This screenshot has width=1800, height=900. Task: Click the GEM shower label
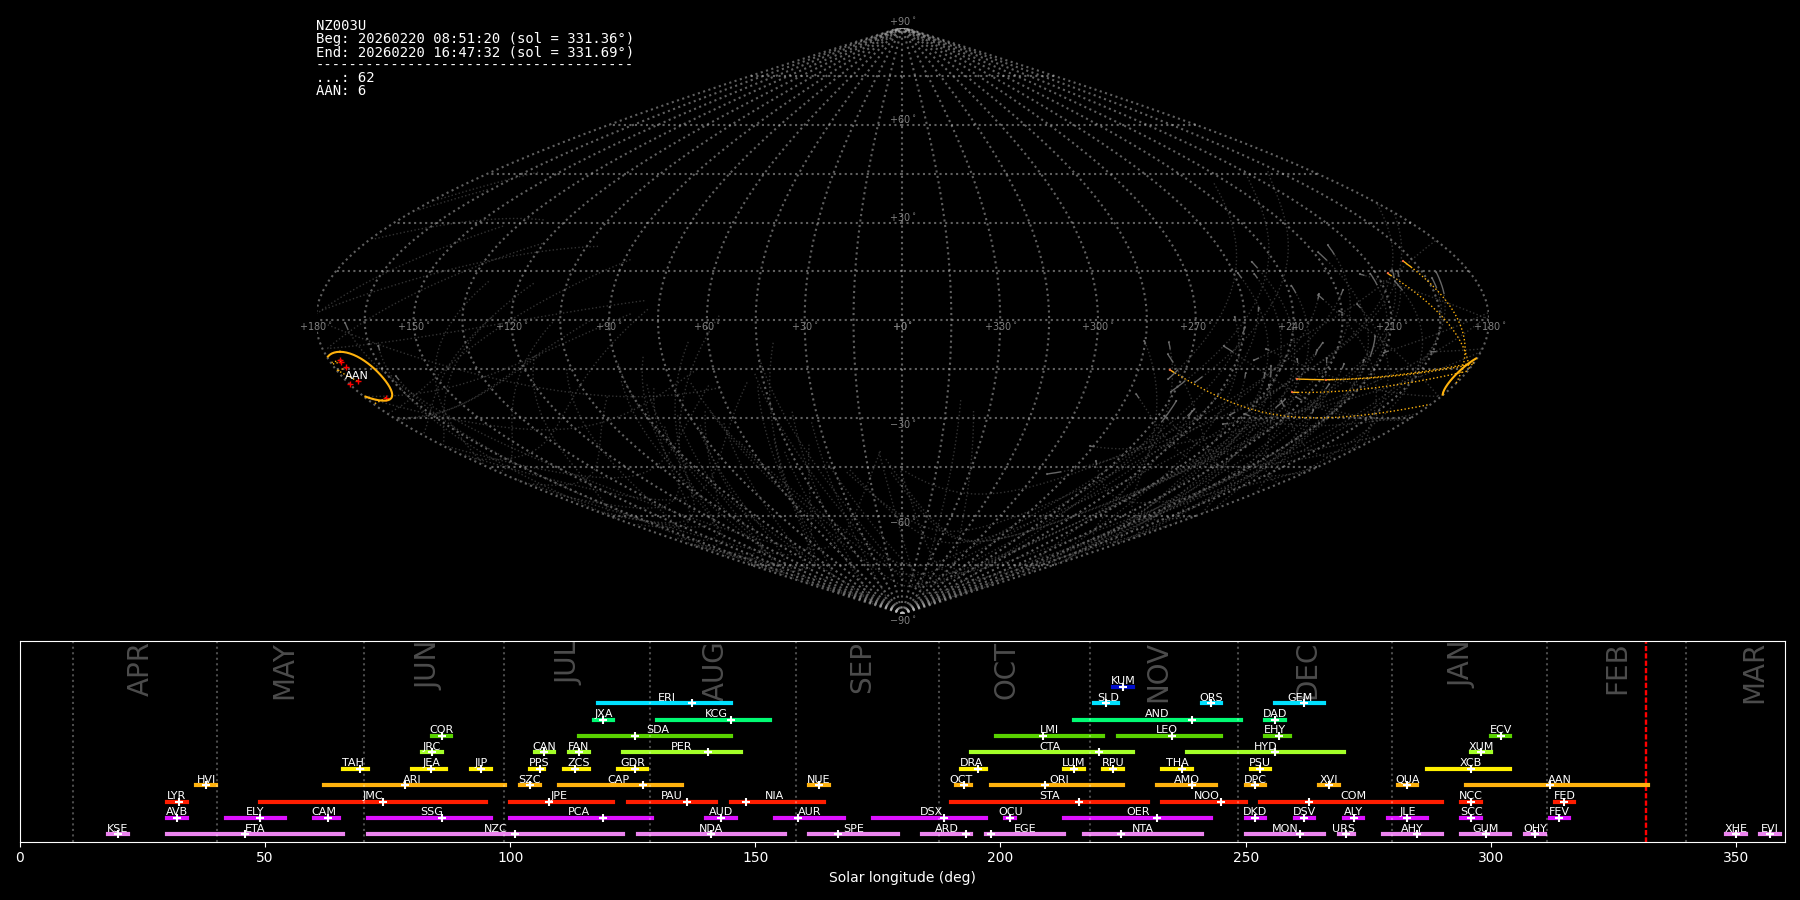coord(1299,698)
